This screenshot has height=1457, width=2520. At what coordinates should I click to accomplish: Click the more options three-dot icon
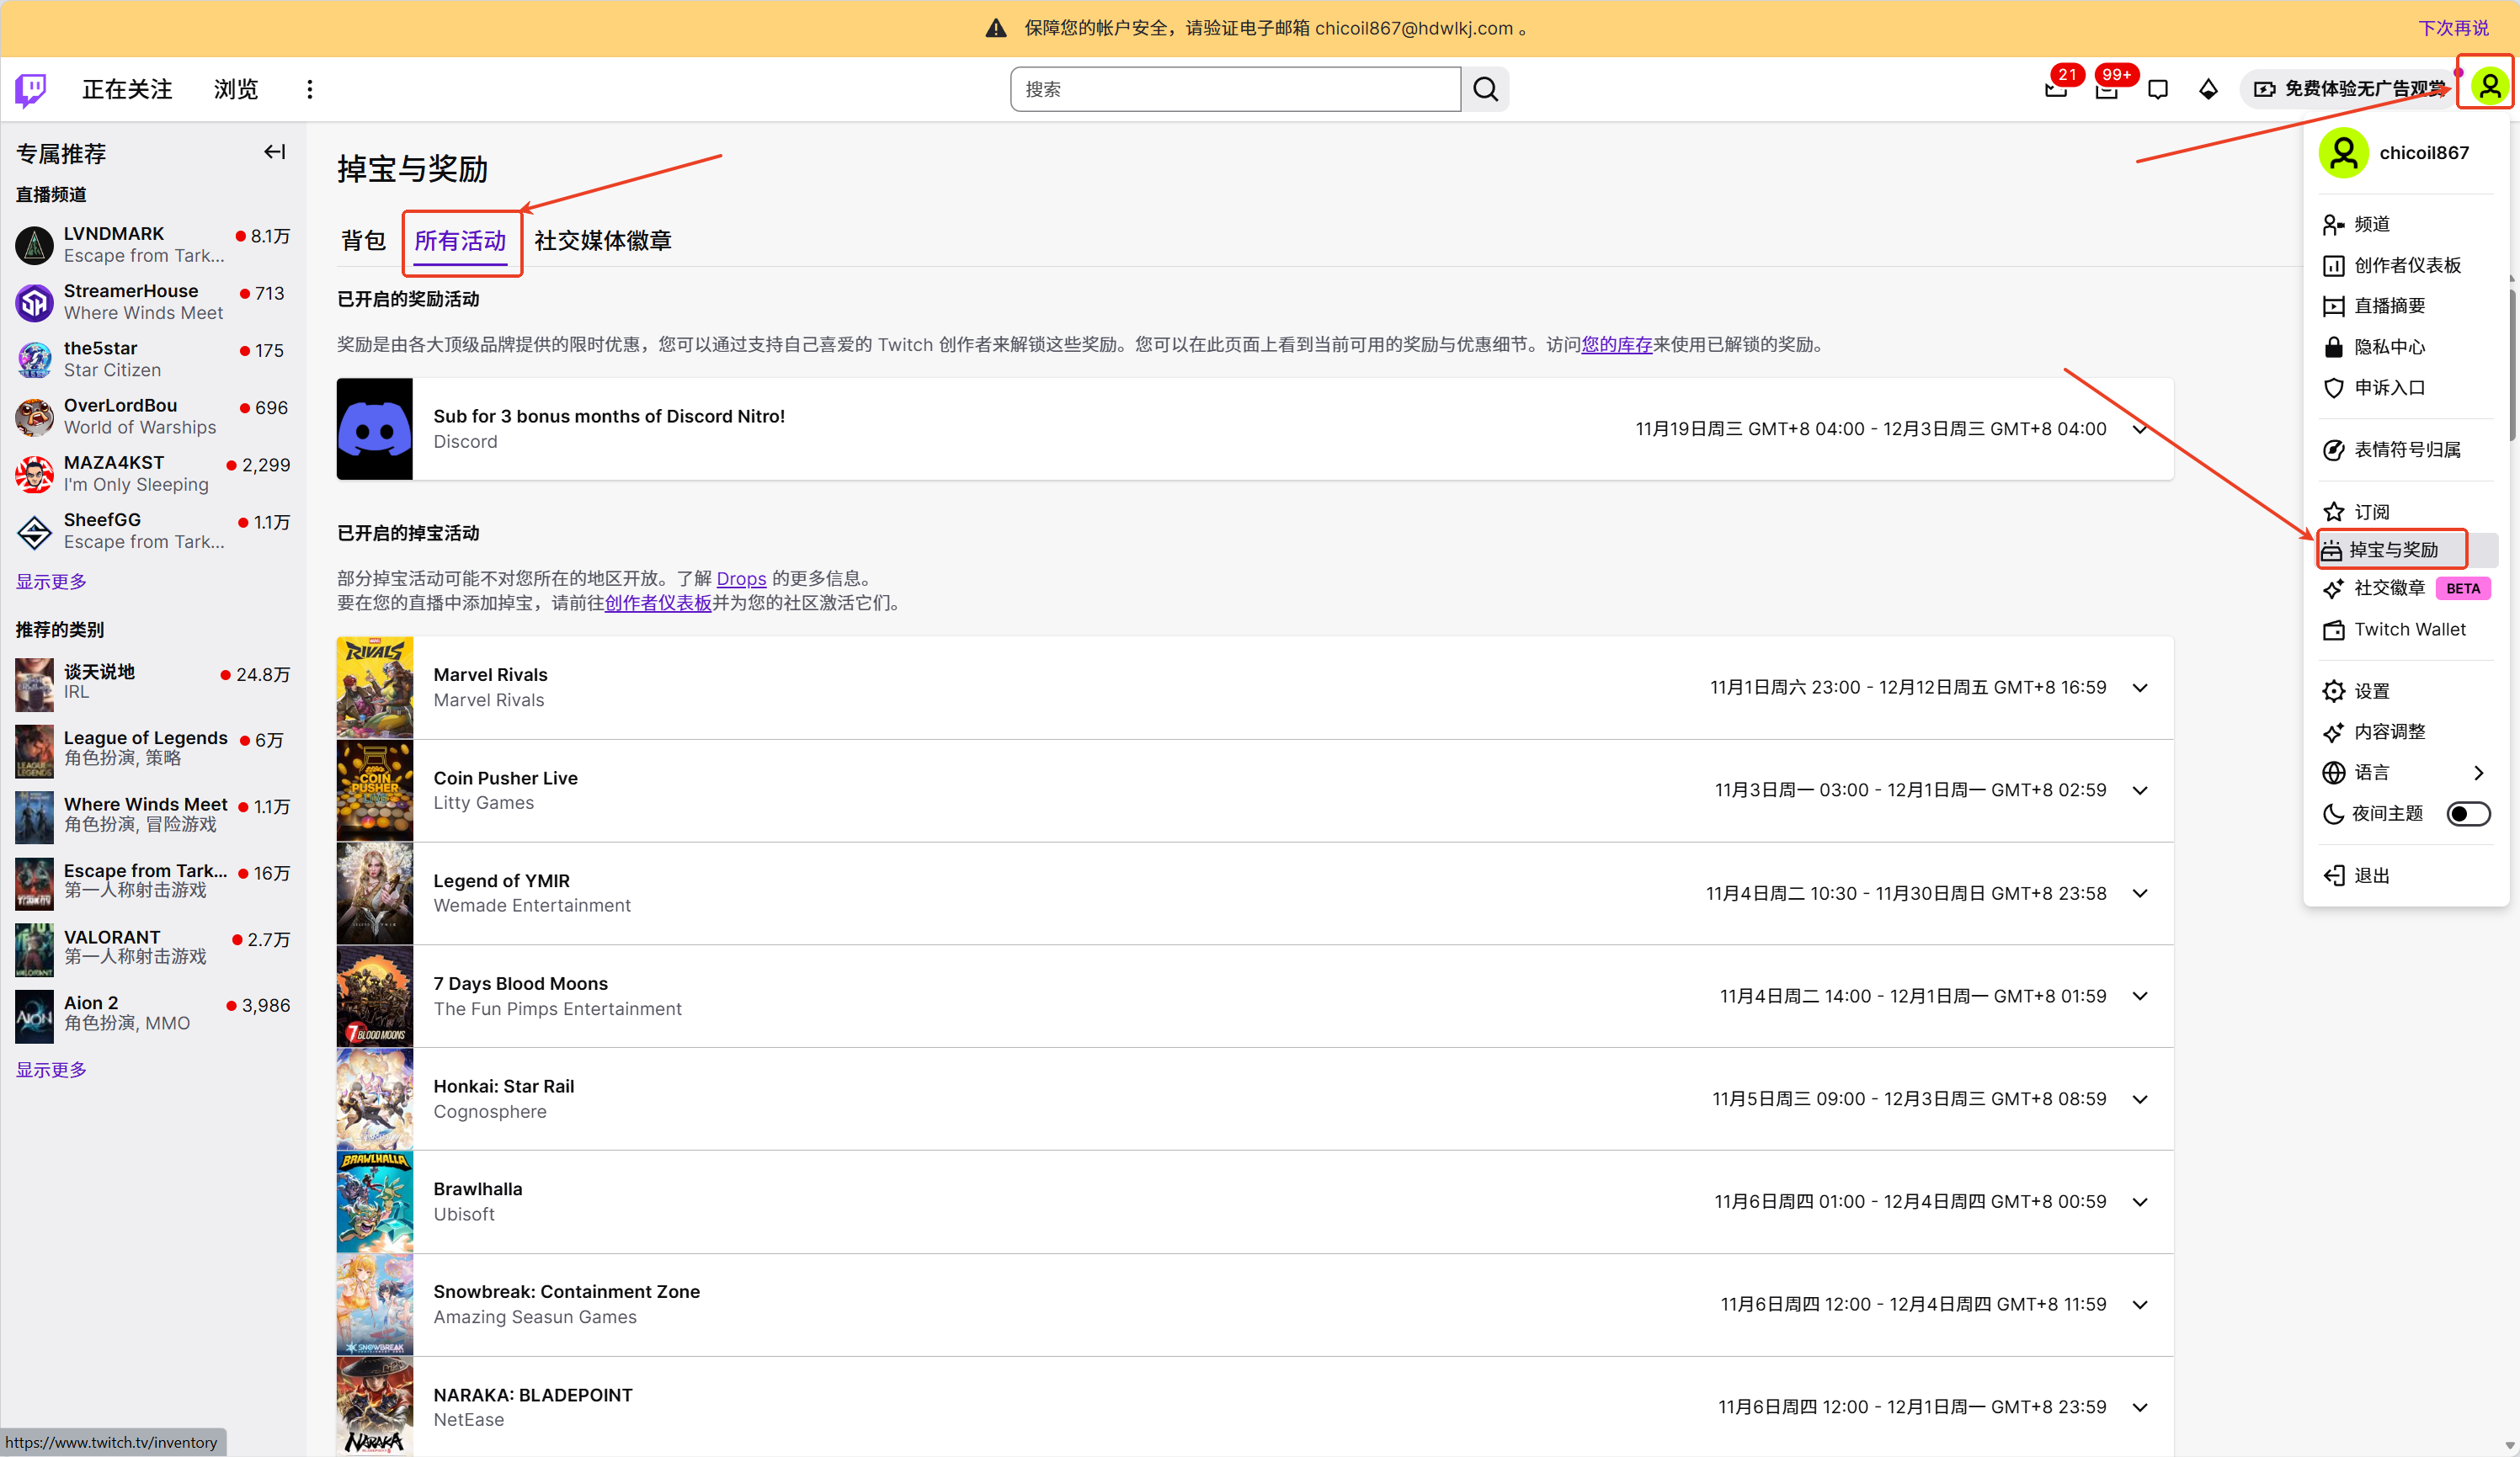tap(310, 89)
